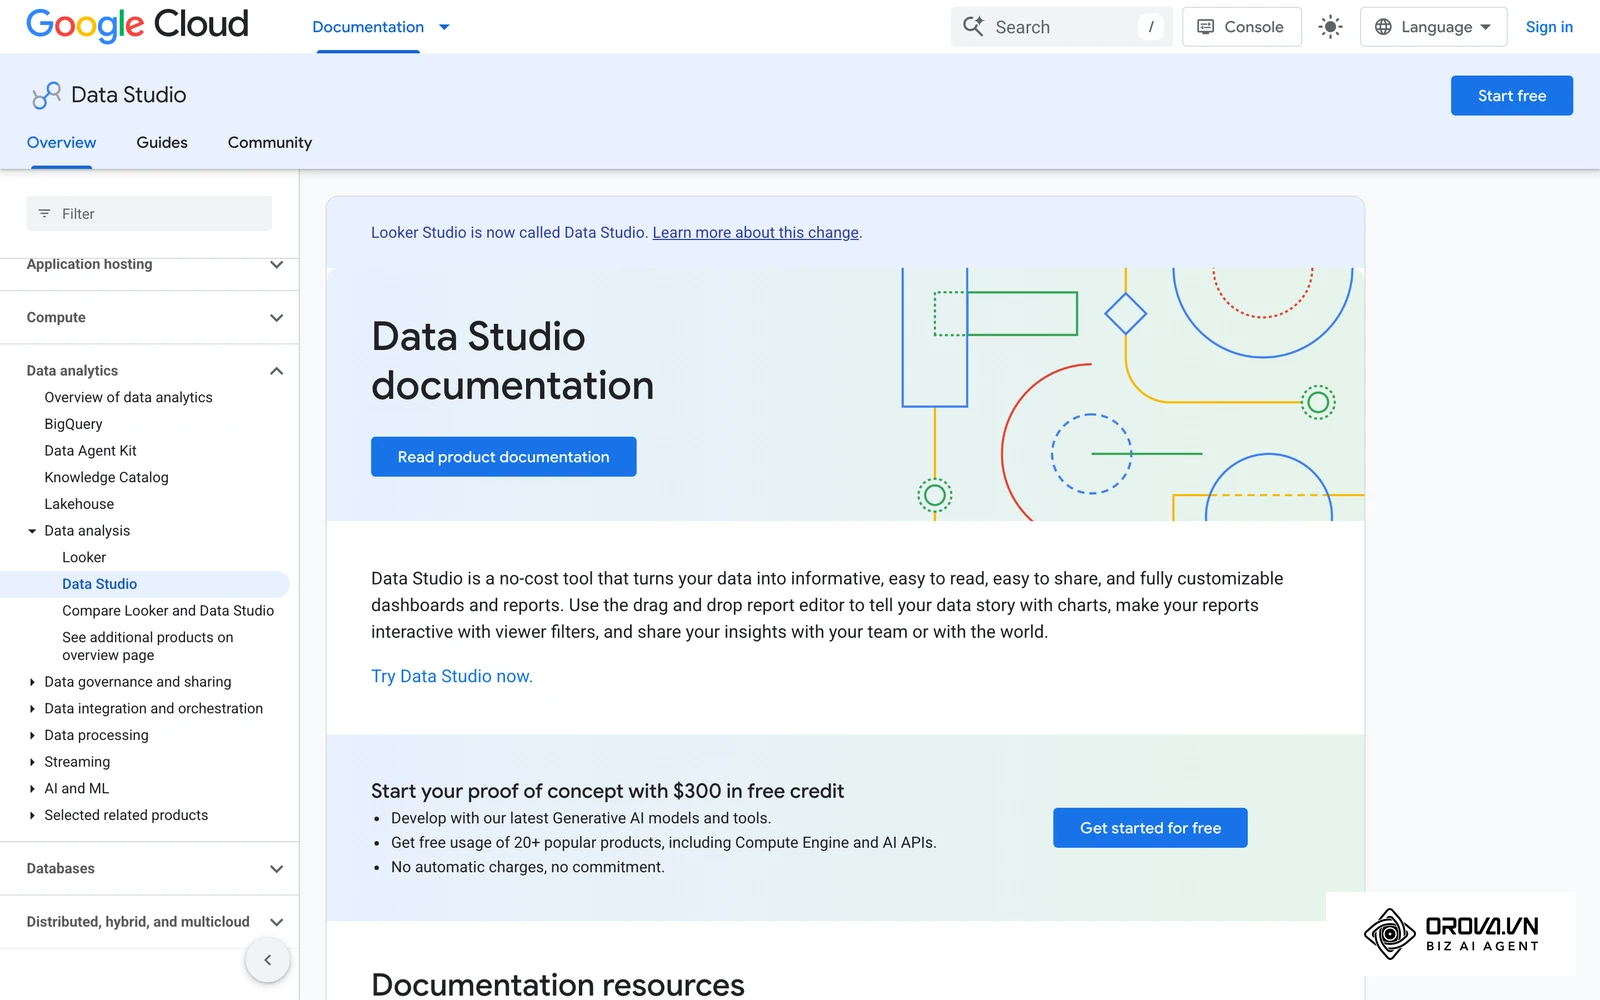Click the Try Data Studio now link
Viewport: 1600px width, 1000px height.
452,677
